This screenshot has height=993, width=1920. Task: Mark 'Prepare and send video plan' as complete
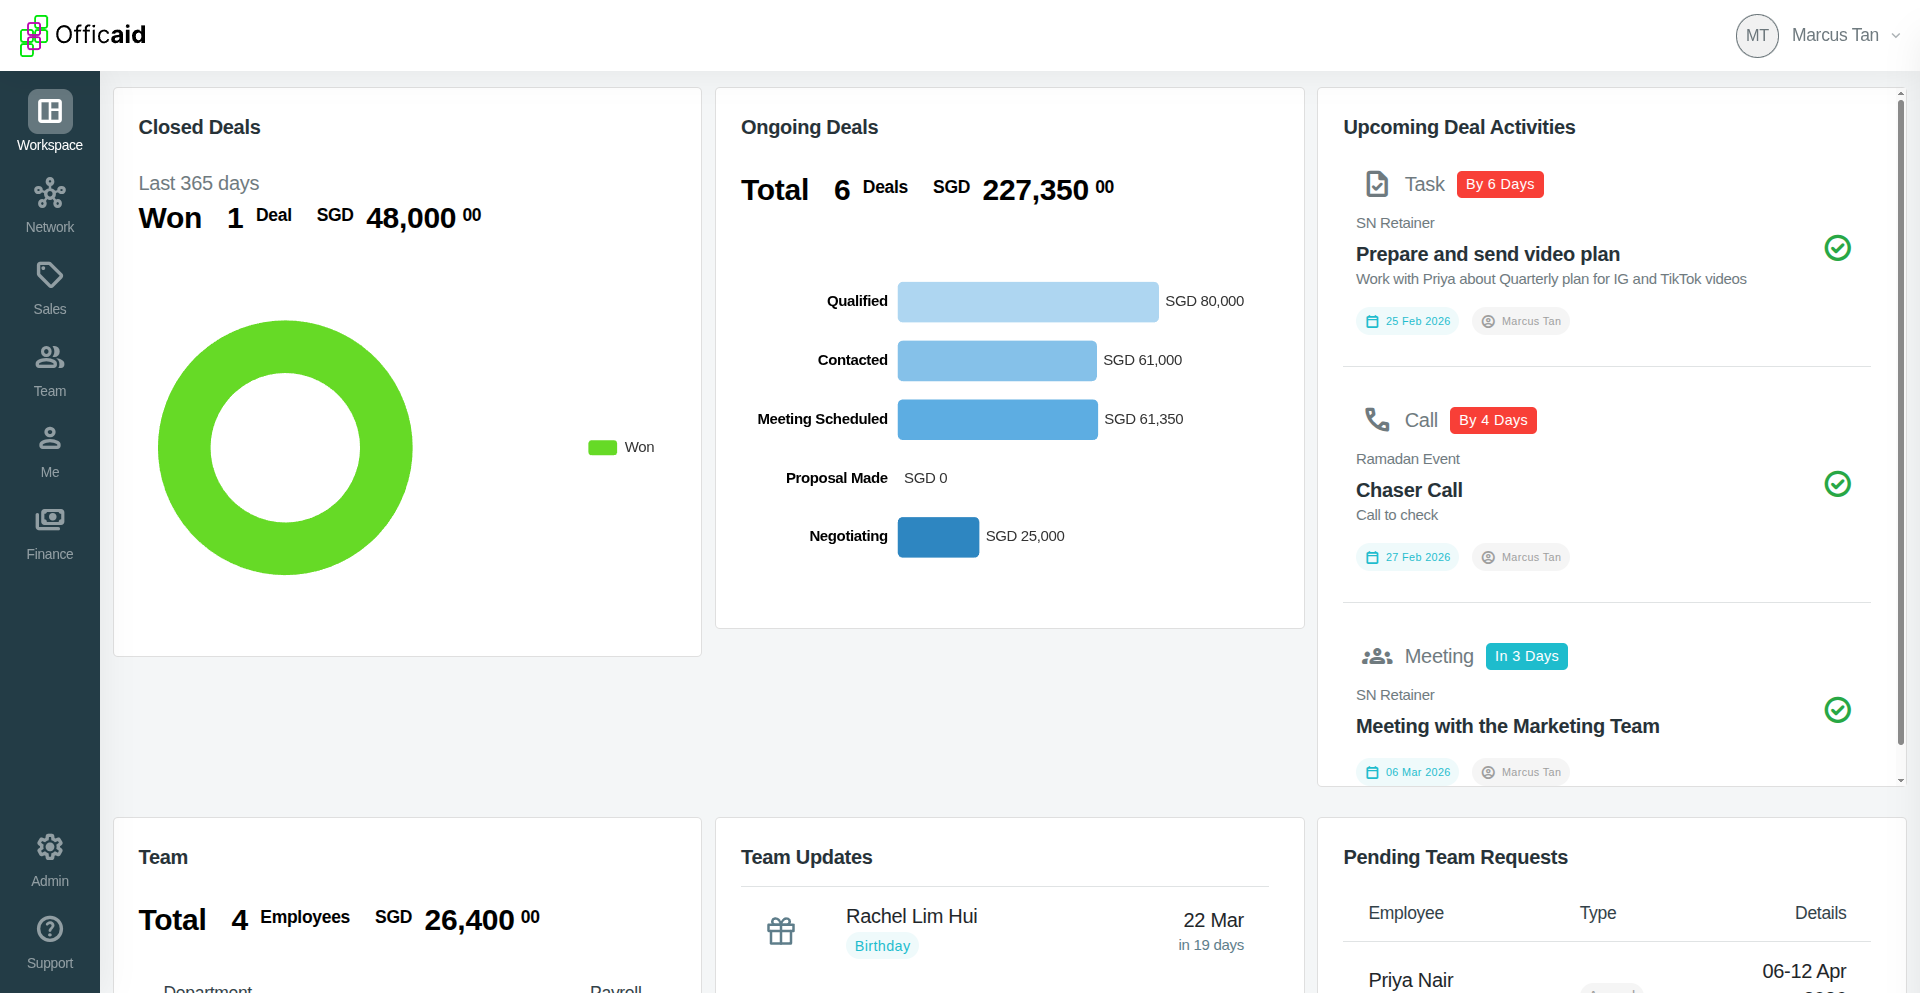(x=1839, y=248)
